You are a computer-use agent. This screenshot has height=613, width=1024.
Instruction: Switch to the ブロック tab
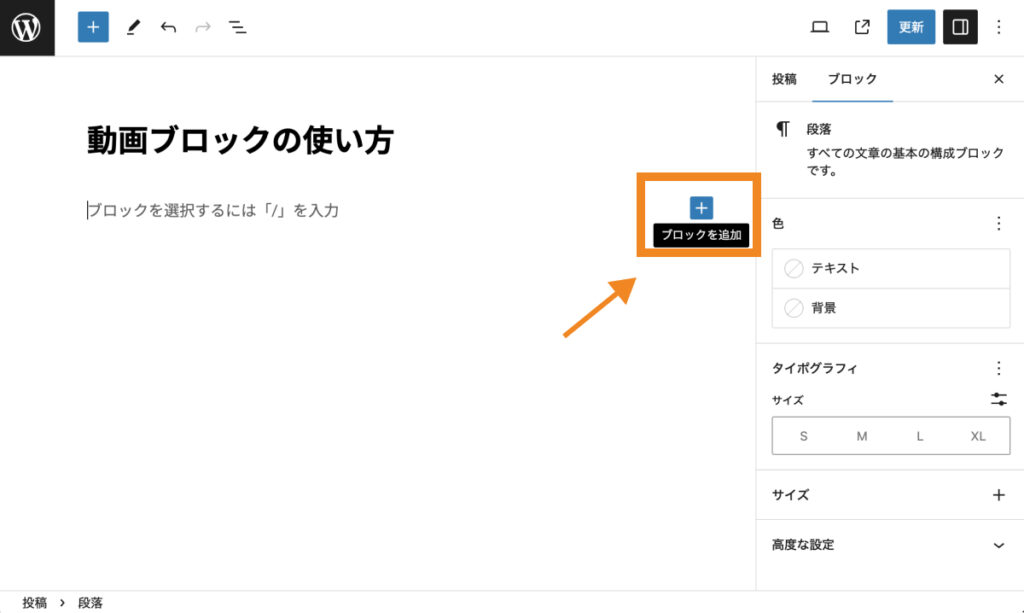click(x=852, y=79)
